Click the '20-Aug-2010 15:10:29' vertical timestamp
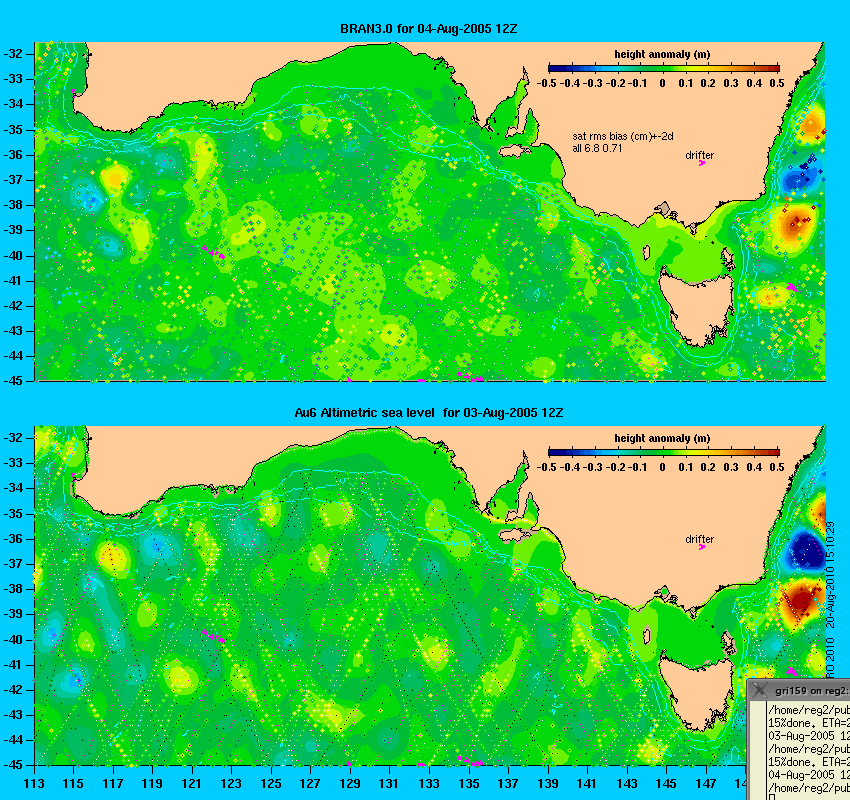850x800 pixels. (830, 575)
